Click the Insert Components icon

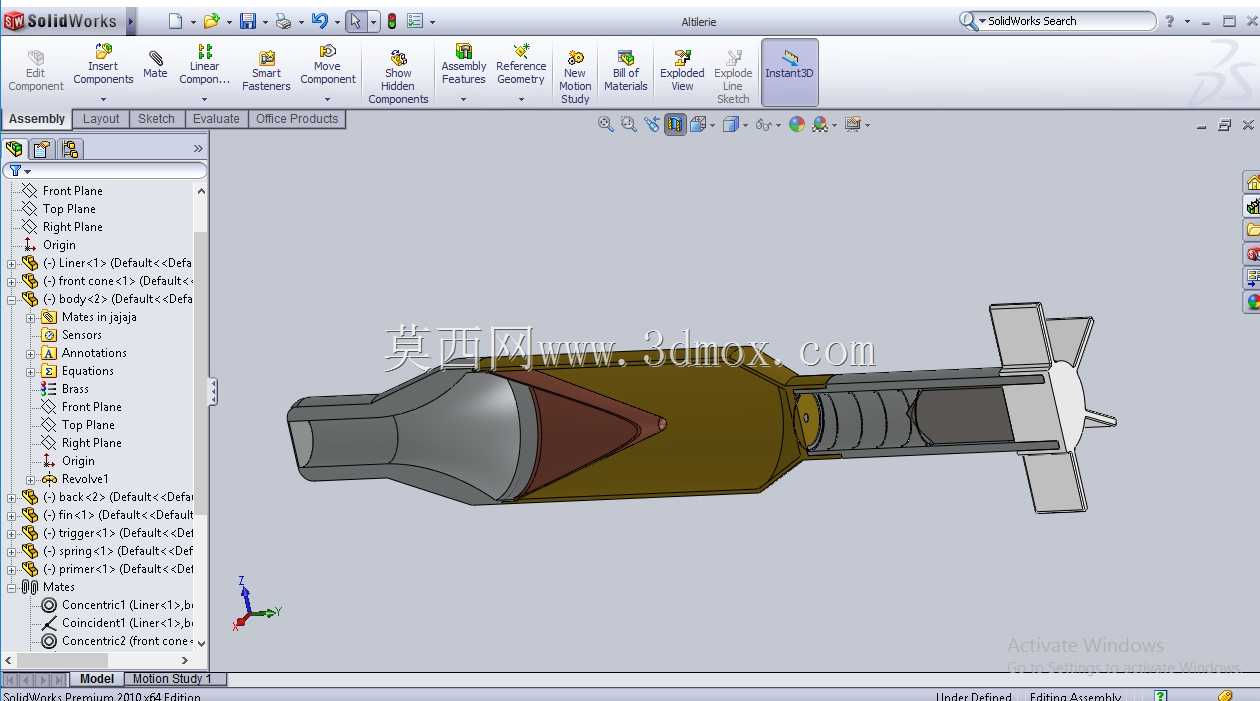103,51
